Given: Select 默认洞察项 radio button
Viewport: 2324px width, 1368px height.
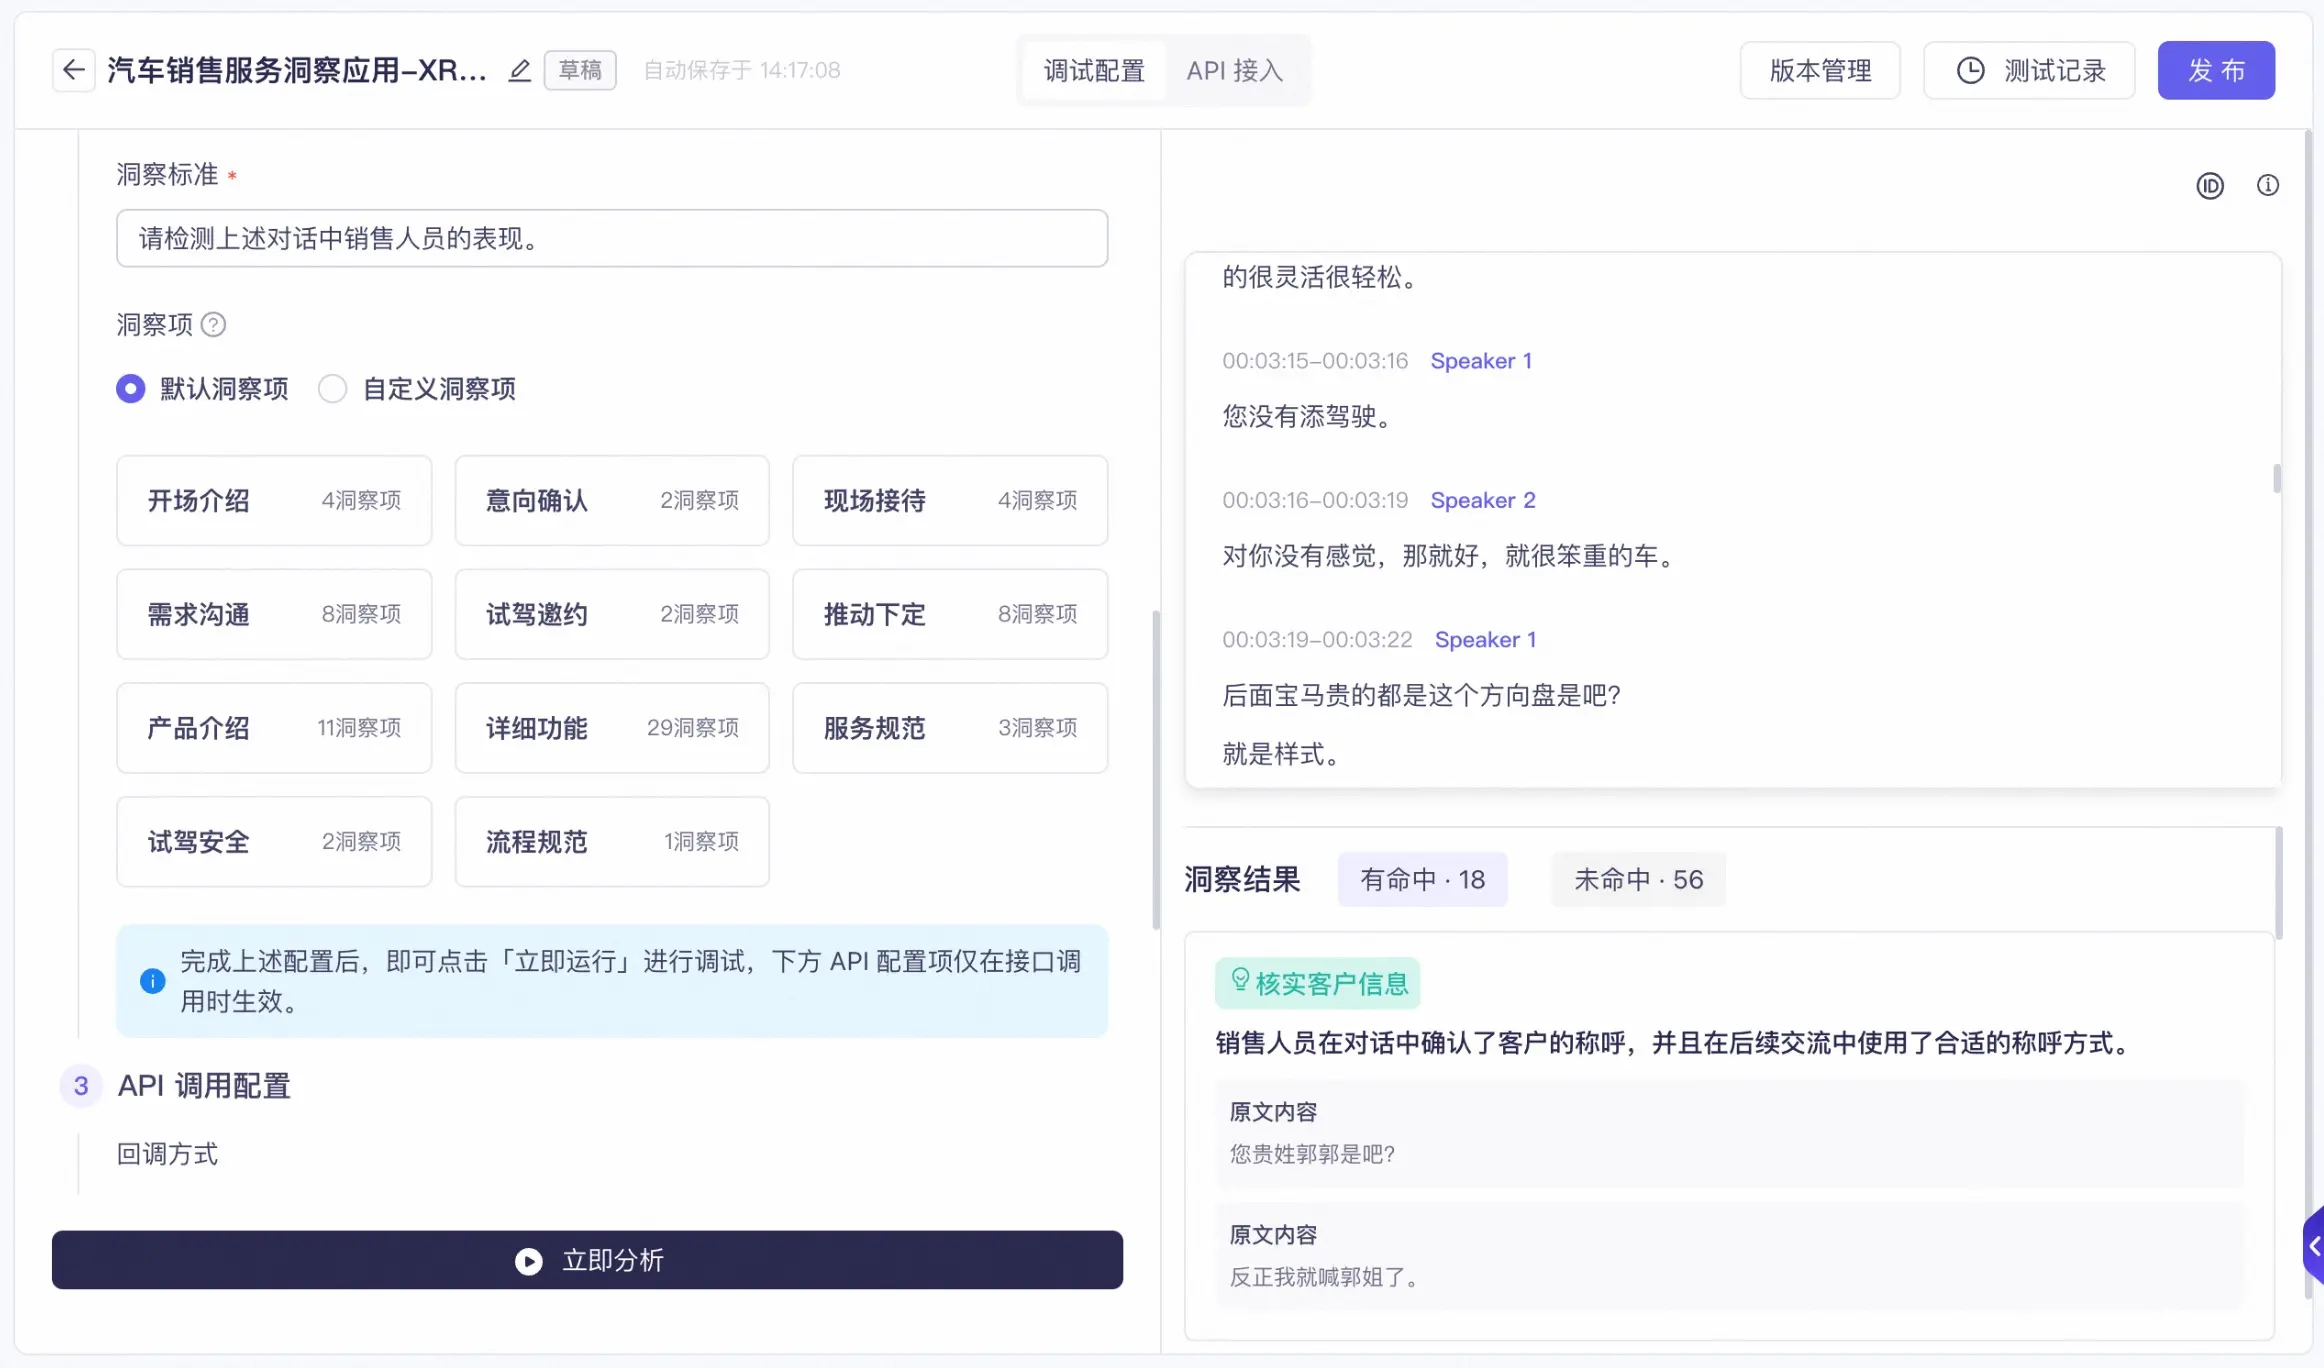Looking at the screenshot, I should pos(130,389).
